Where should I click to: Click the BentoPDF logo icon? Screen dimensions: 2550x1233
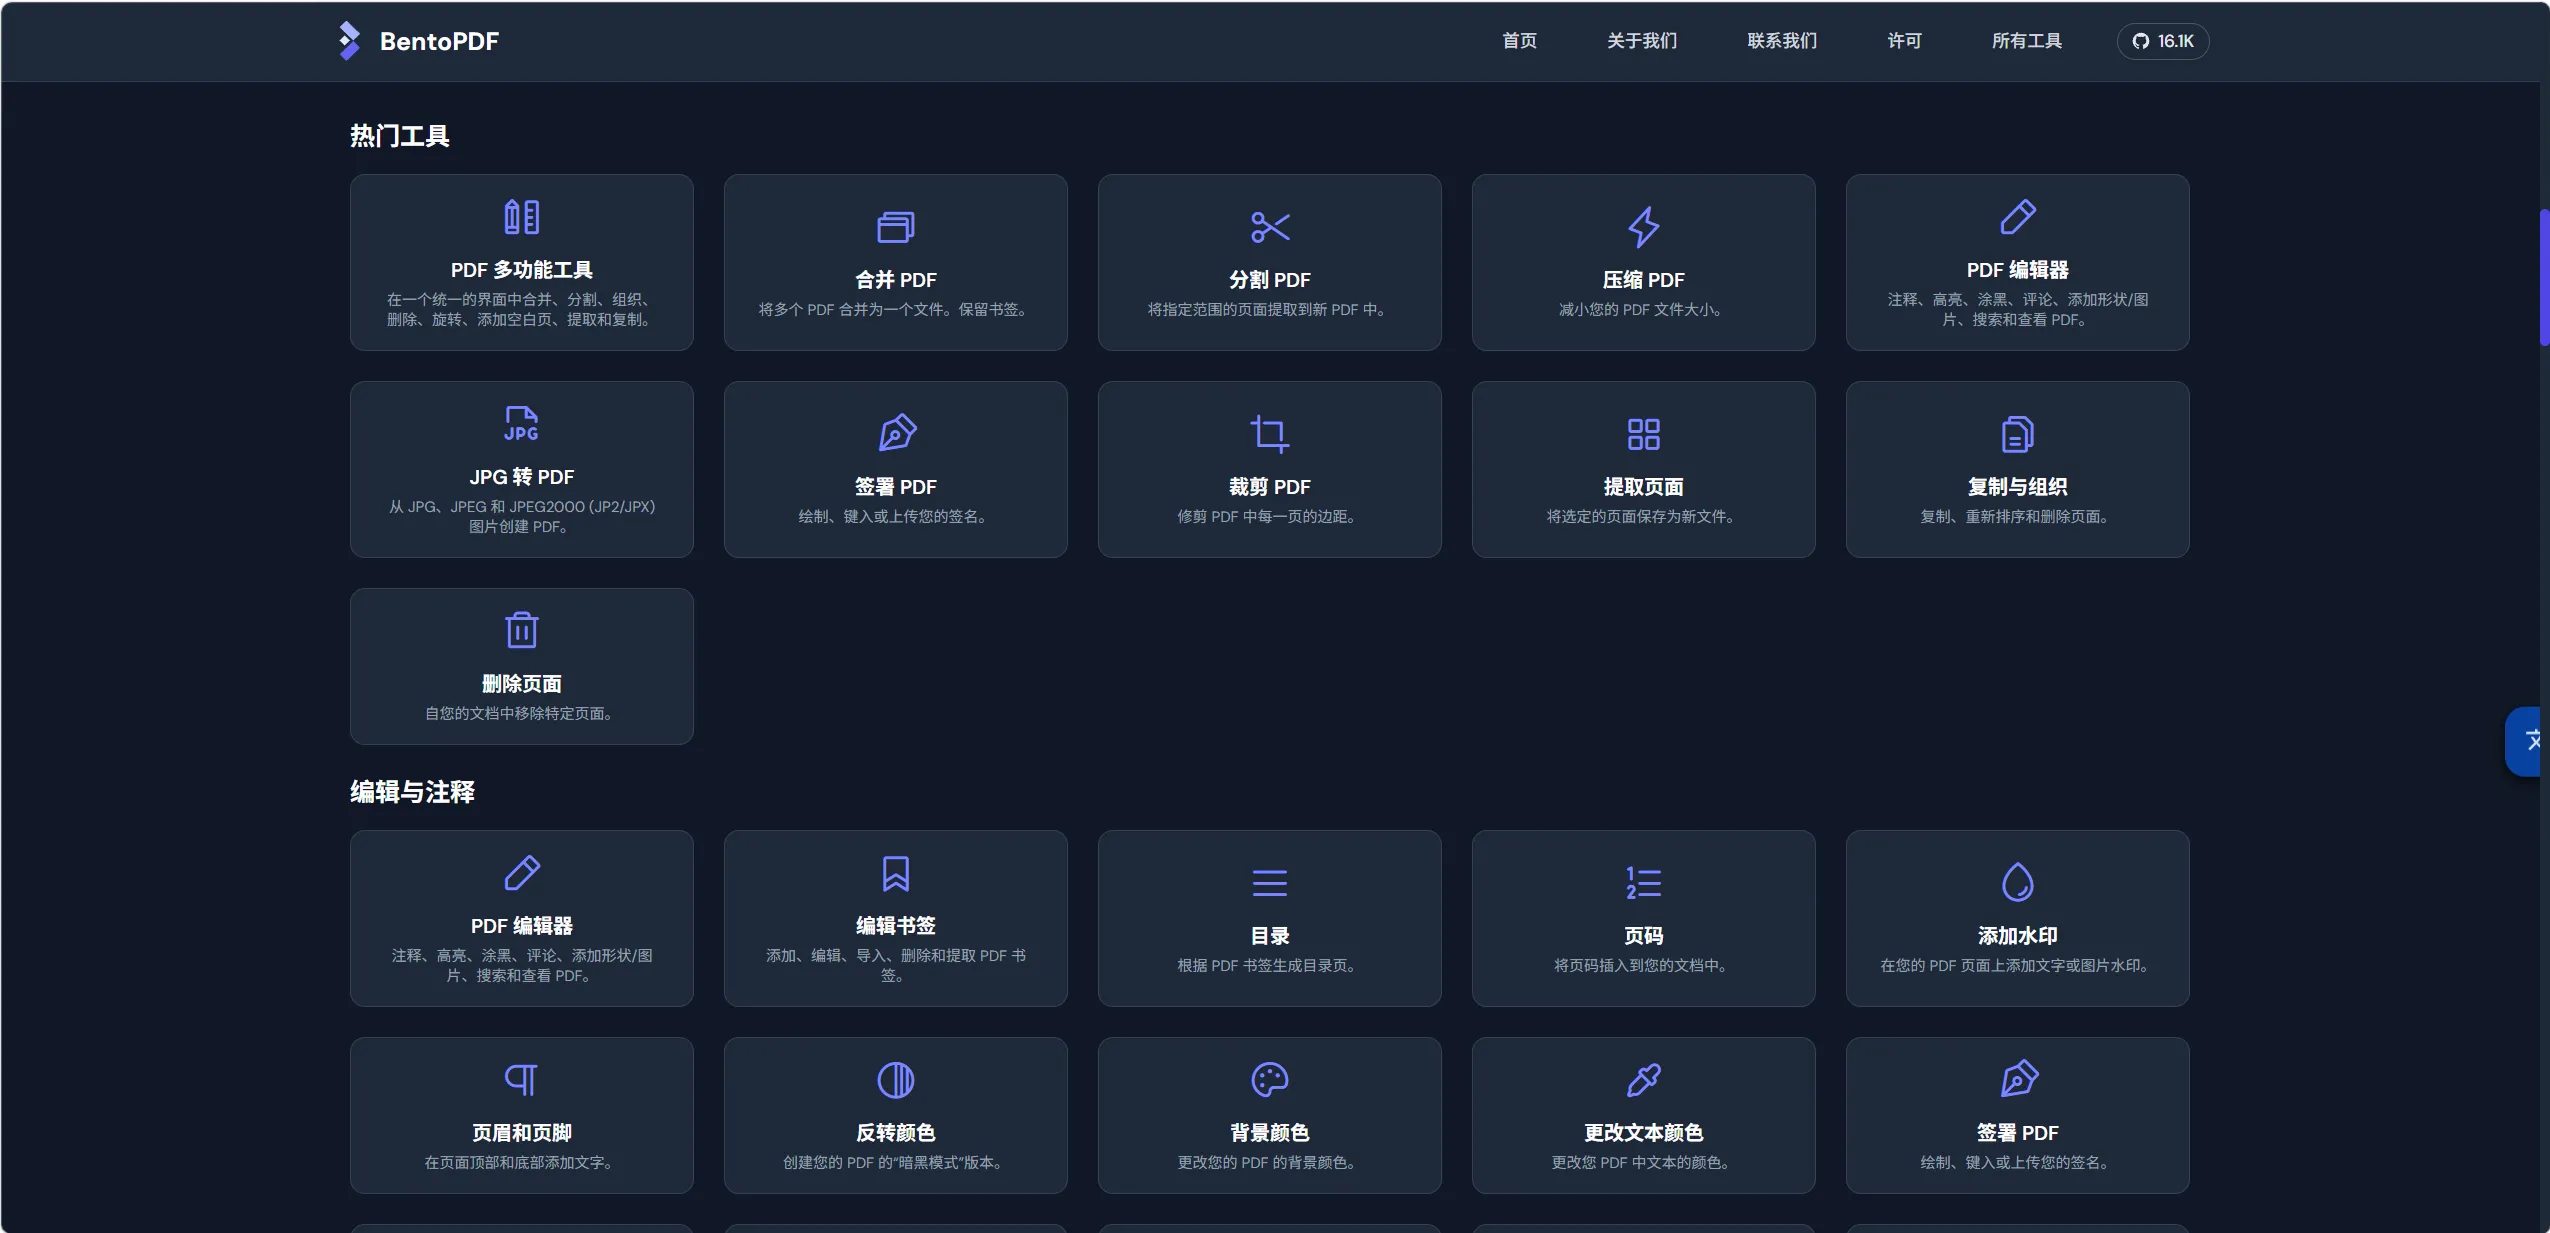(349, 41)
